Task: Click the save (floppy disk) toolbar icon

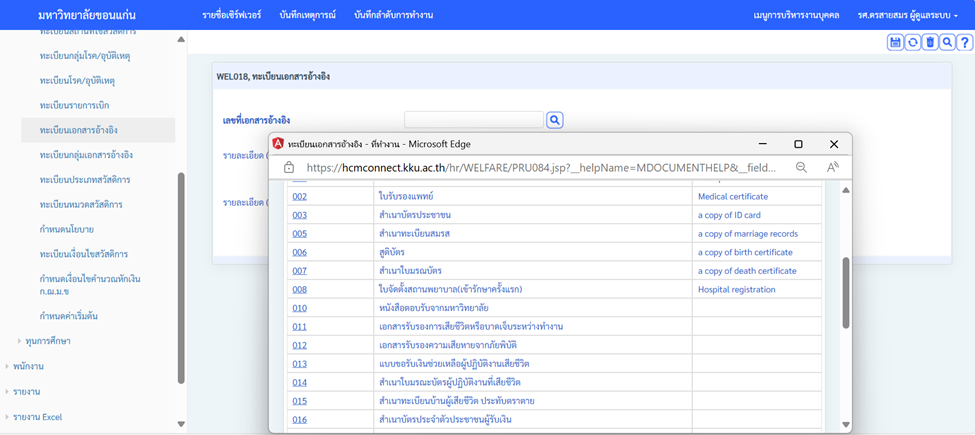Action: (x=896, y=42)
